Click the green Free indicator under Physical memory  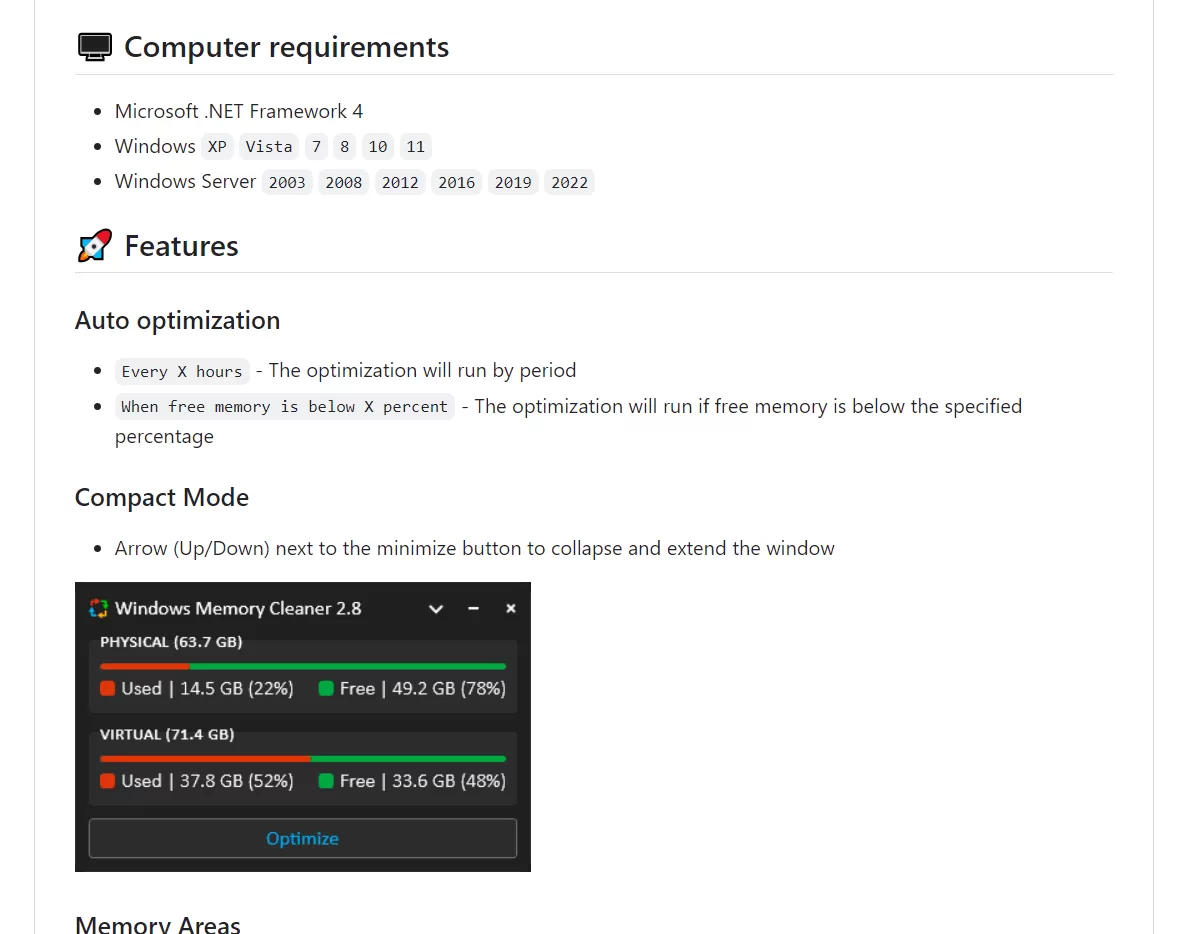tap(326, 688)
